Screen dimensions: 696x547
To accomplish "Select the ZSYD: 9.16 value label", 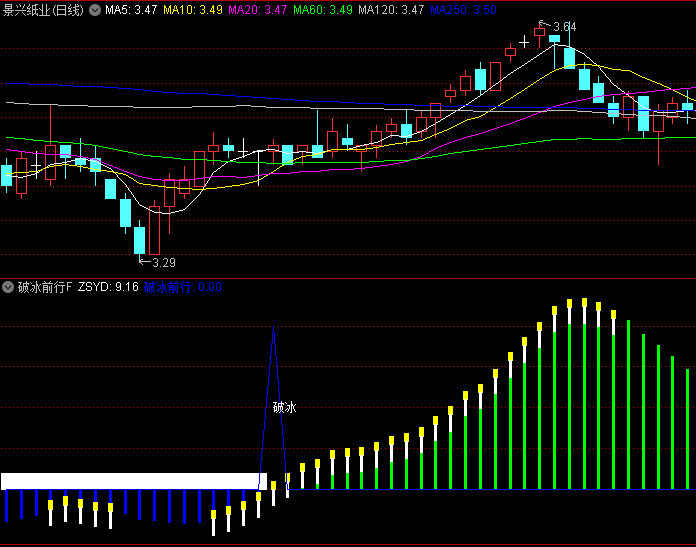I will [107, 287].
